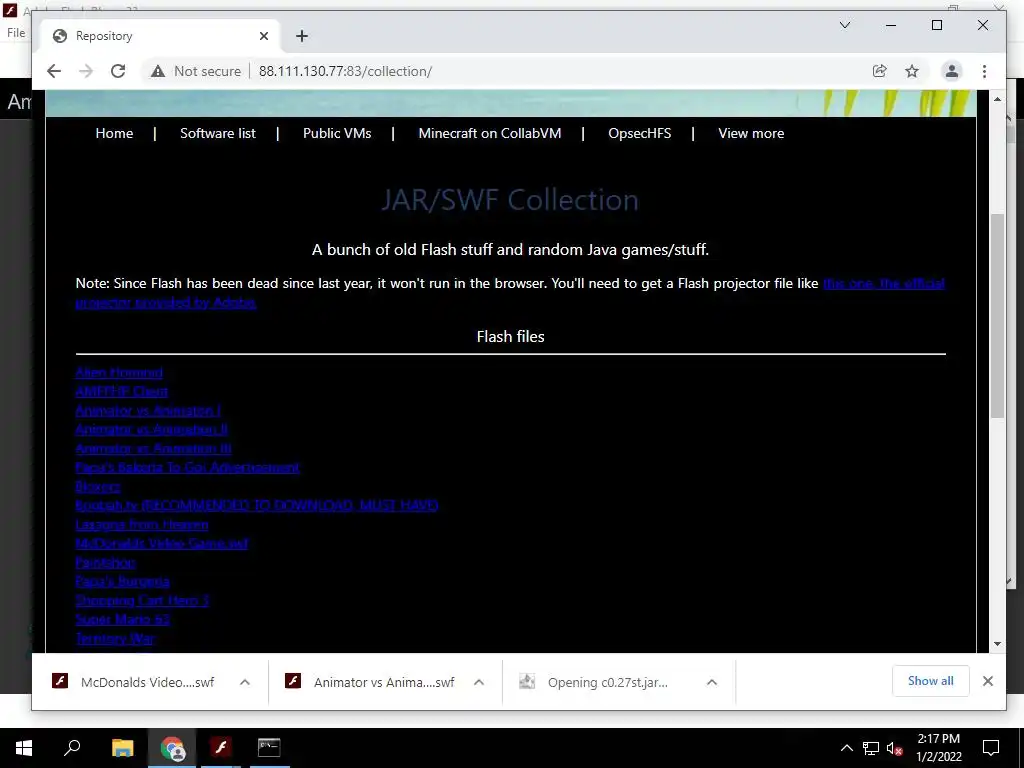Screen dimensions: 1024x768
Task: Open McDonalds Video Game.swf link
Action: tap(162, 543)
